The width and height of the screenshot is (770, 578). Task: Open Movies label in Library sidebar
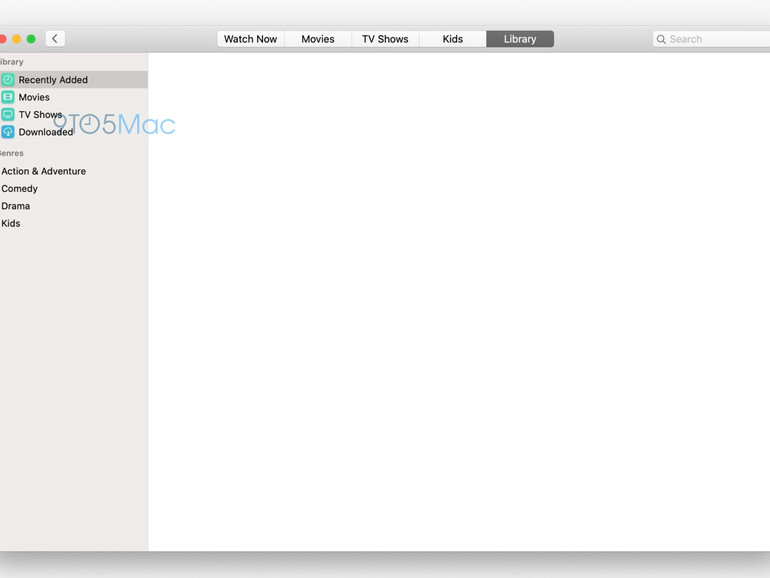34,97
